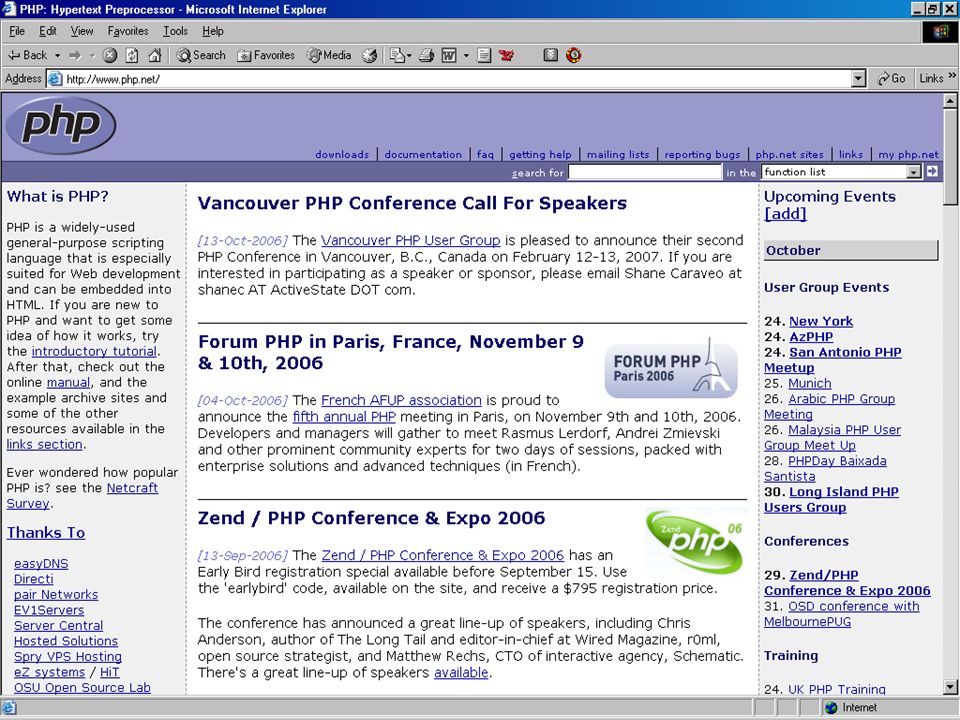The image size is (960, 720).
Task: Open the Mail button dropdown arrow
Action: coord(409,56)
